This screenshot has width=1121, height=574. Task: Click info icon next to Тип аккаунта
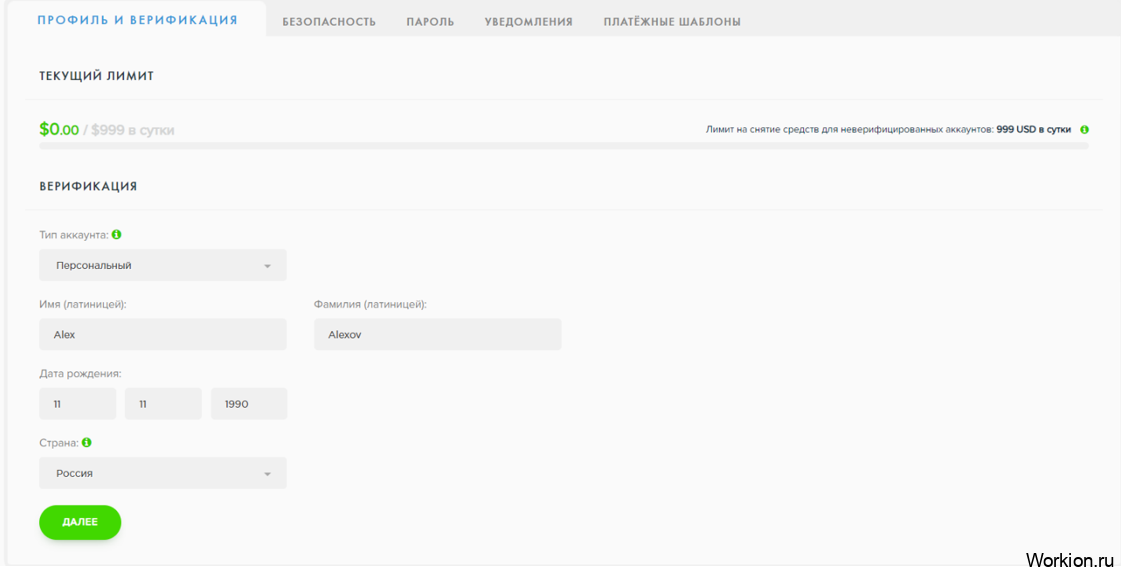coord(117,234)
